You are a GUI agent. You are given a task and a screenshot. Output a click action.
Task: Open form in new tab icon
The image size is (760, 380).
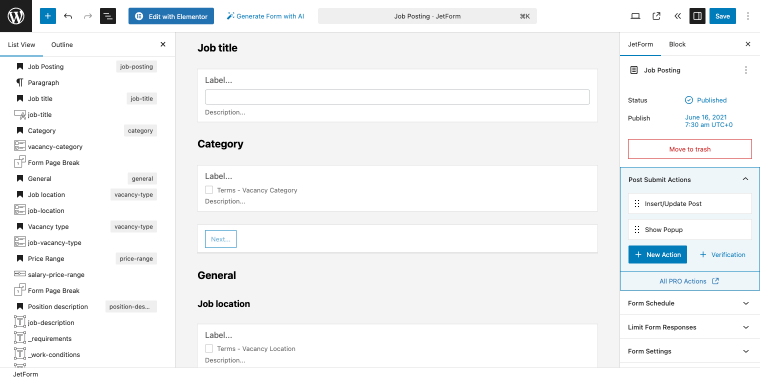(x=656, y=16)
